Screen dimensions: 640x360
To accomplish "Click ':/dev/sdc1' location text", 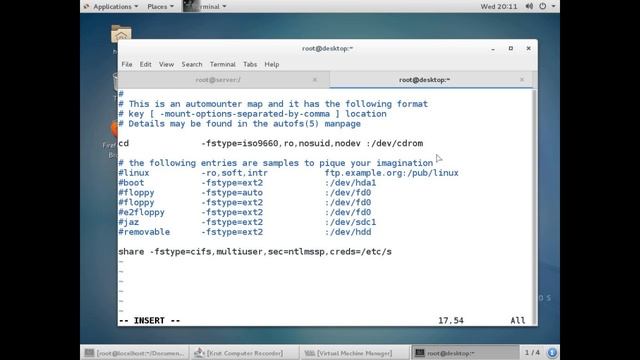I will click(351, 222).
